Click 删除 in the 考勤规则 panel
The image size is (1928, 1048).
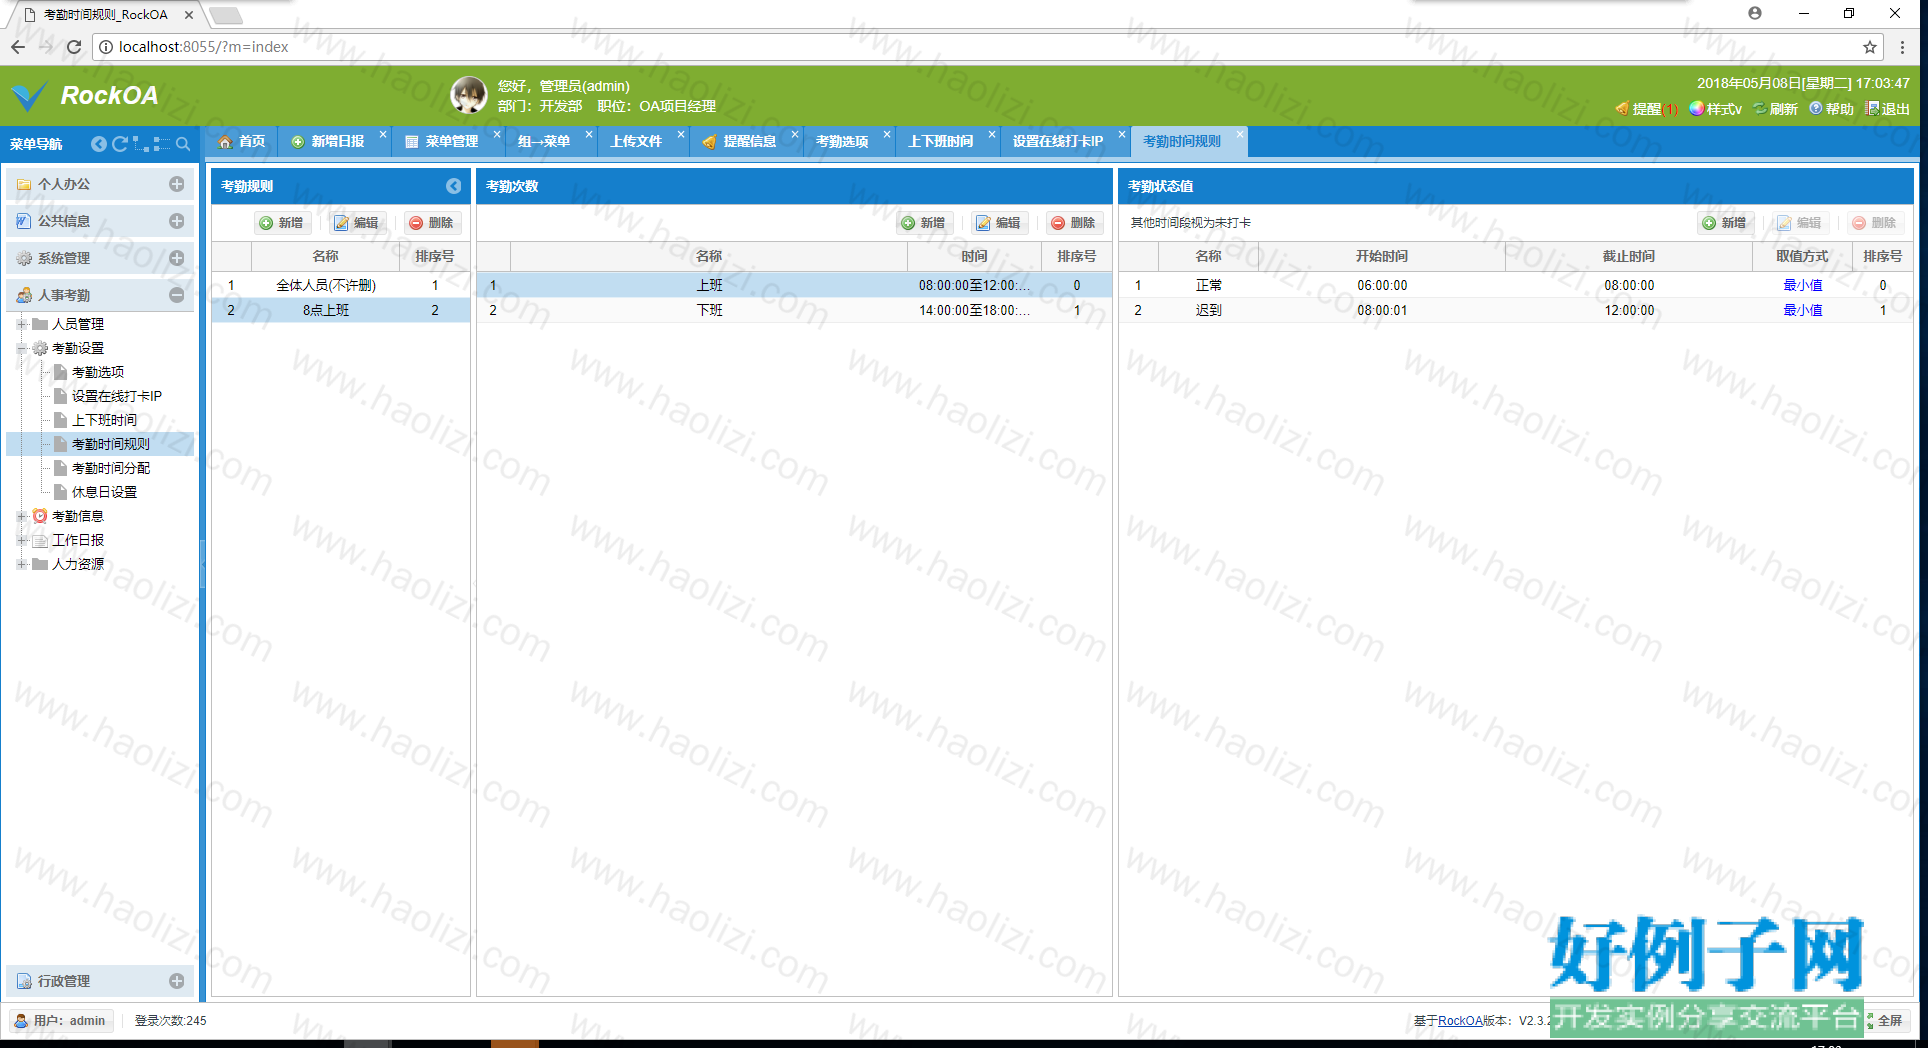click(432, 223)
